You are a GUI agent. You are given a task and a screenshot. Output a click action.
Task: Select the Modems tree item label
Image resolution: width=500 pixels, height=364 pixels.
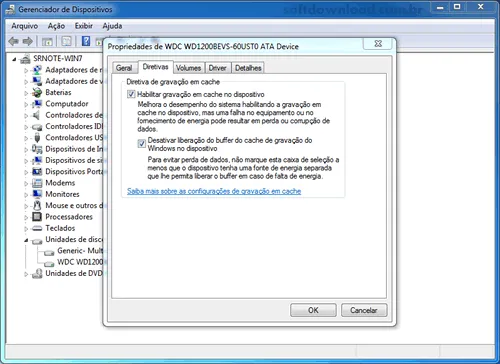click(x=60, y=183)
